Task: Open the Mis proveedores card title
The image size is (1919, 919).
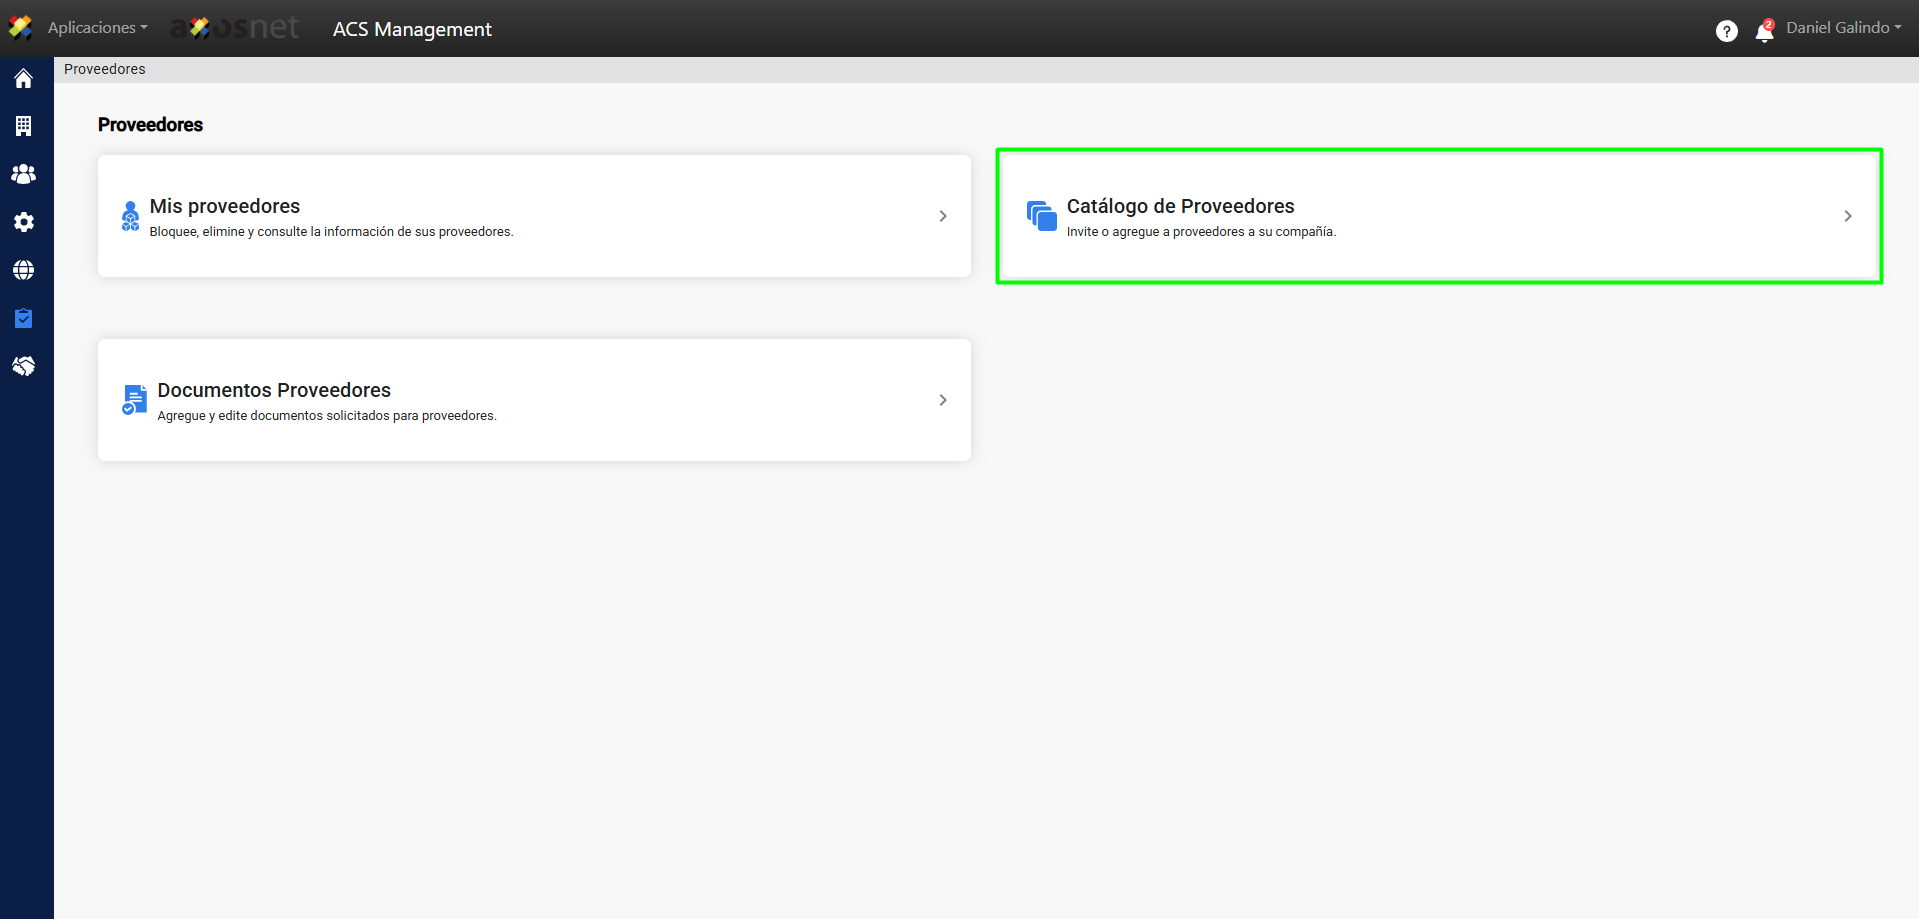Action: (x=225, y=206)
